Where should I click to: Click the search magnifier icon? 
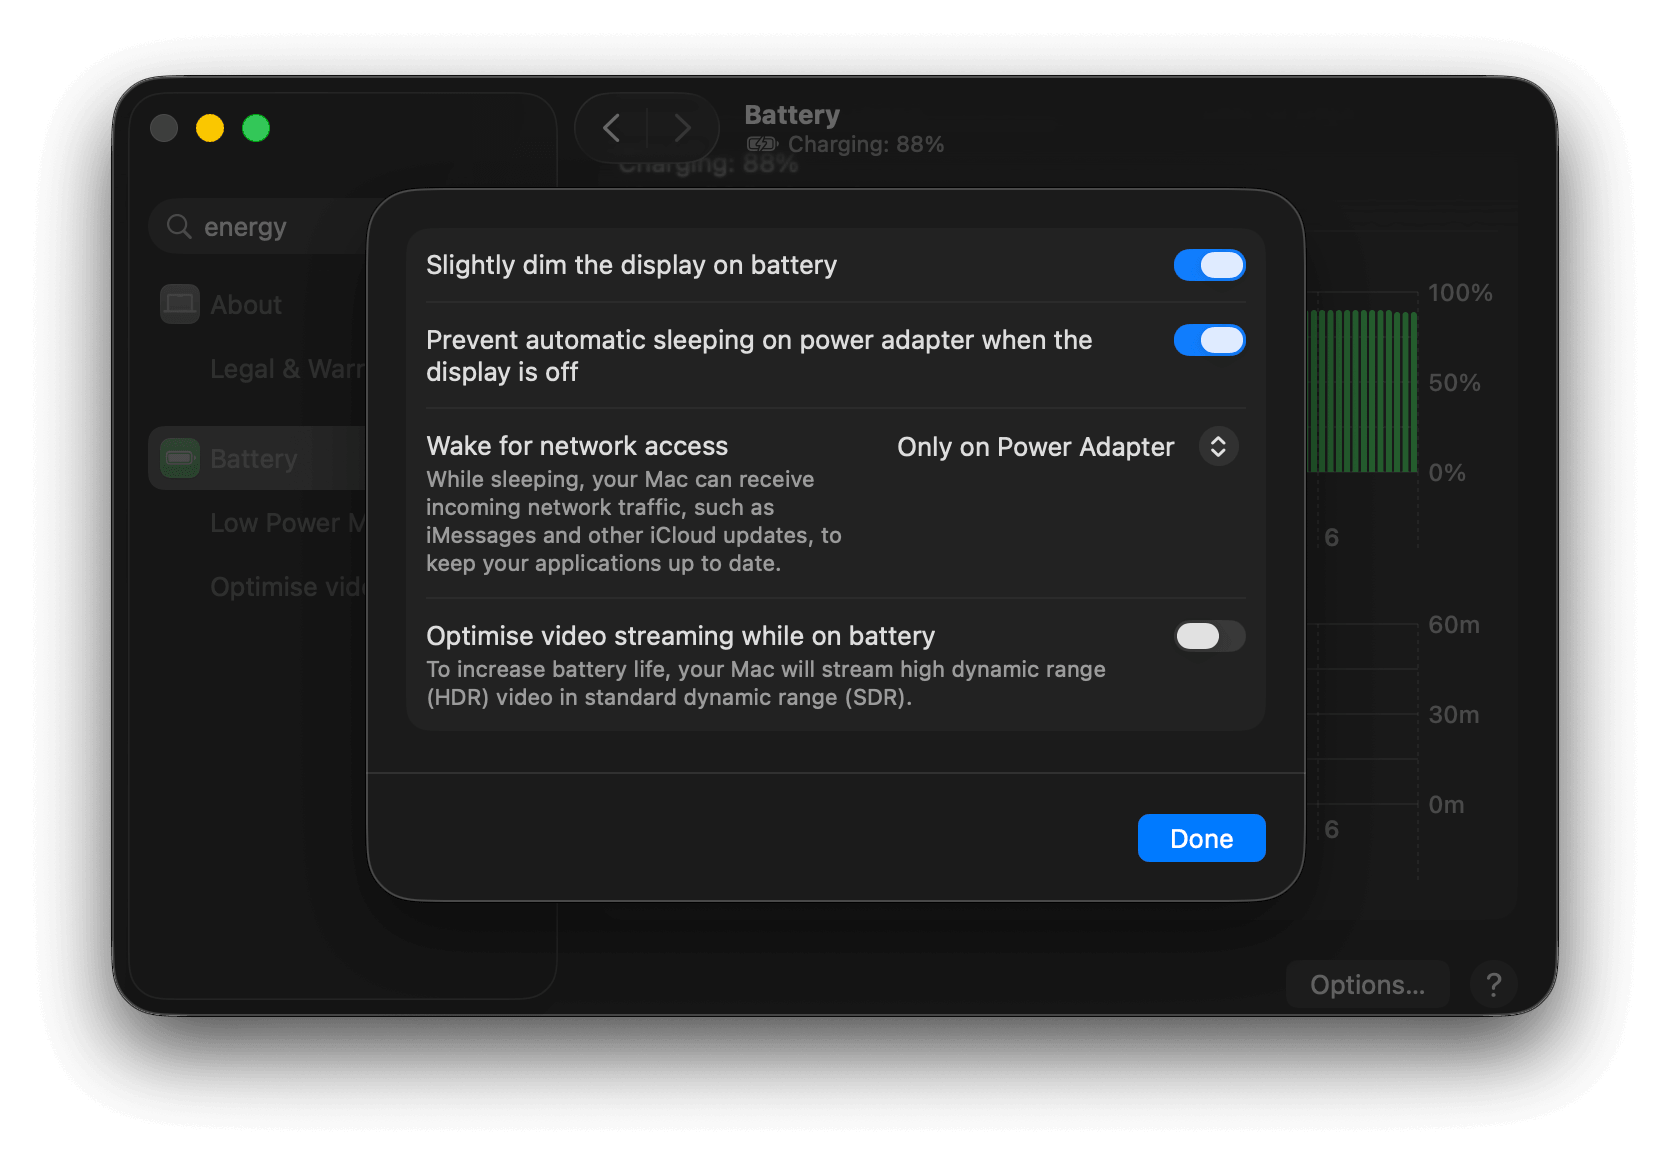point(179,227)
